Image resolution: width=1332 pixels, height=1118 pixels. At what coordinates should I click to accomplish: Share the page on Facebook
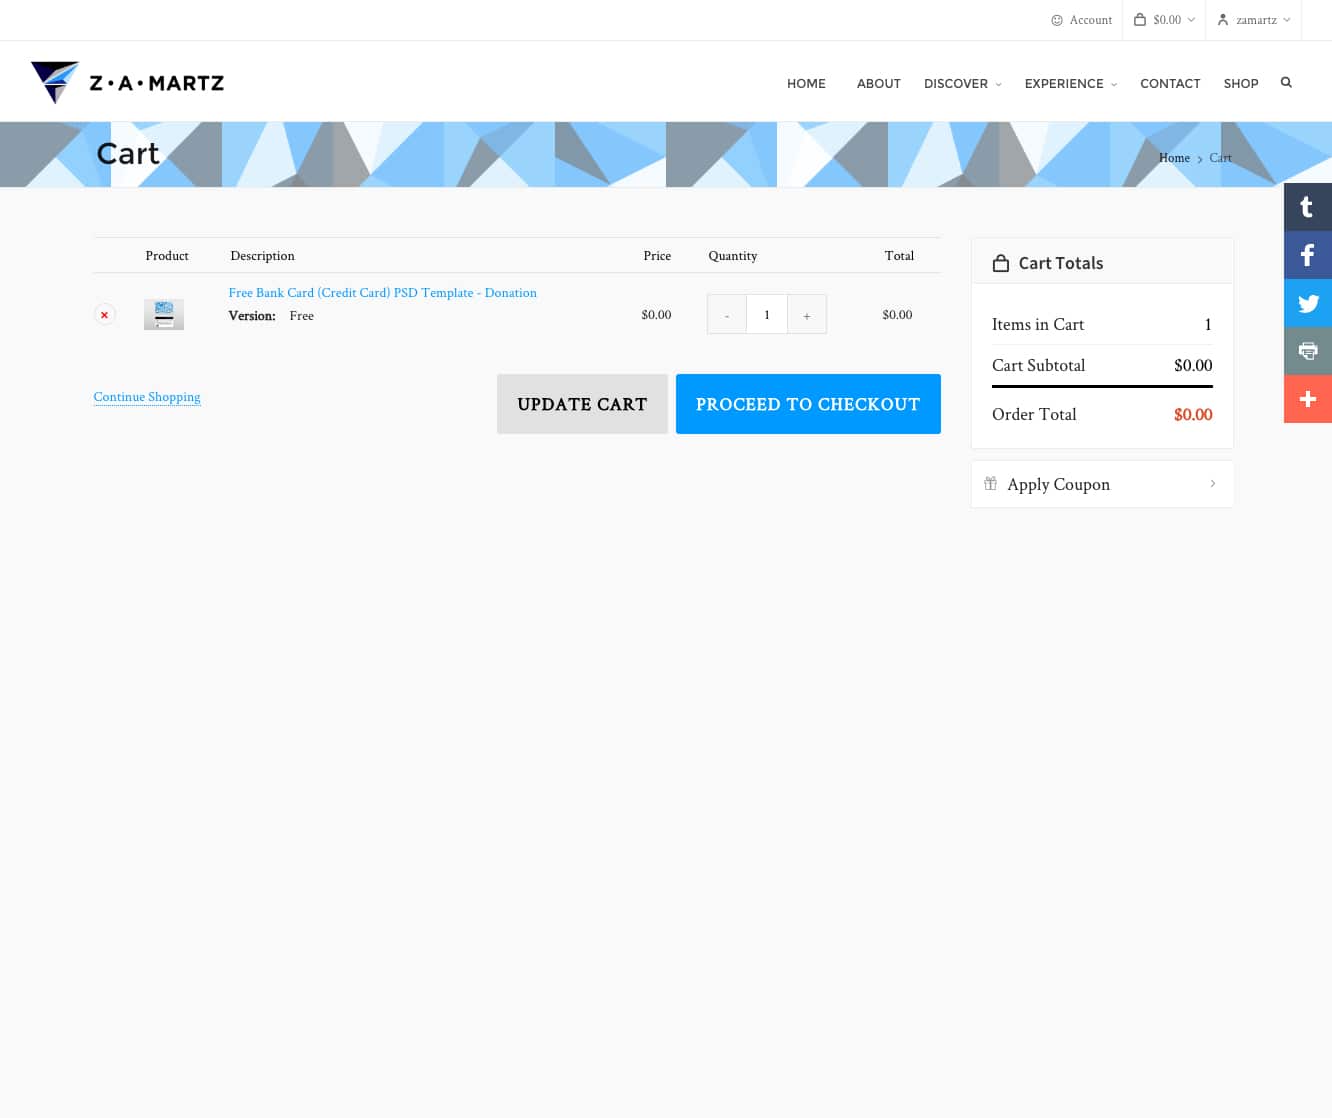1307,255
